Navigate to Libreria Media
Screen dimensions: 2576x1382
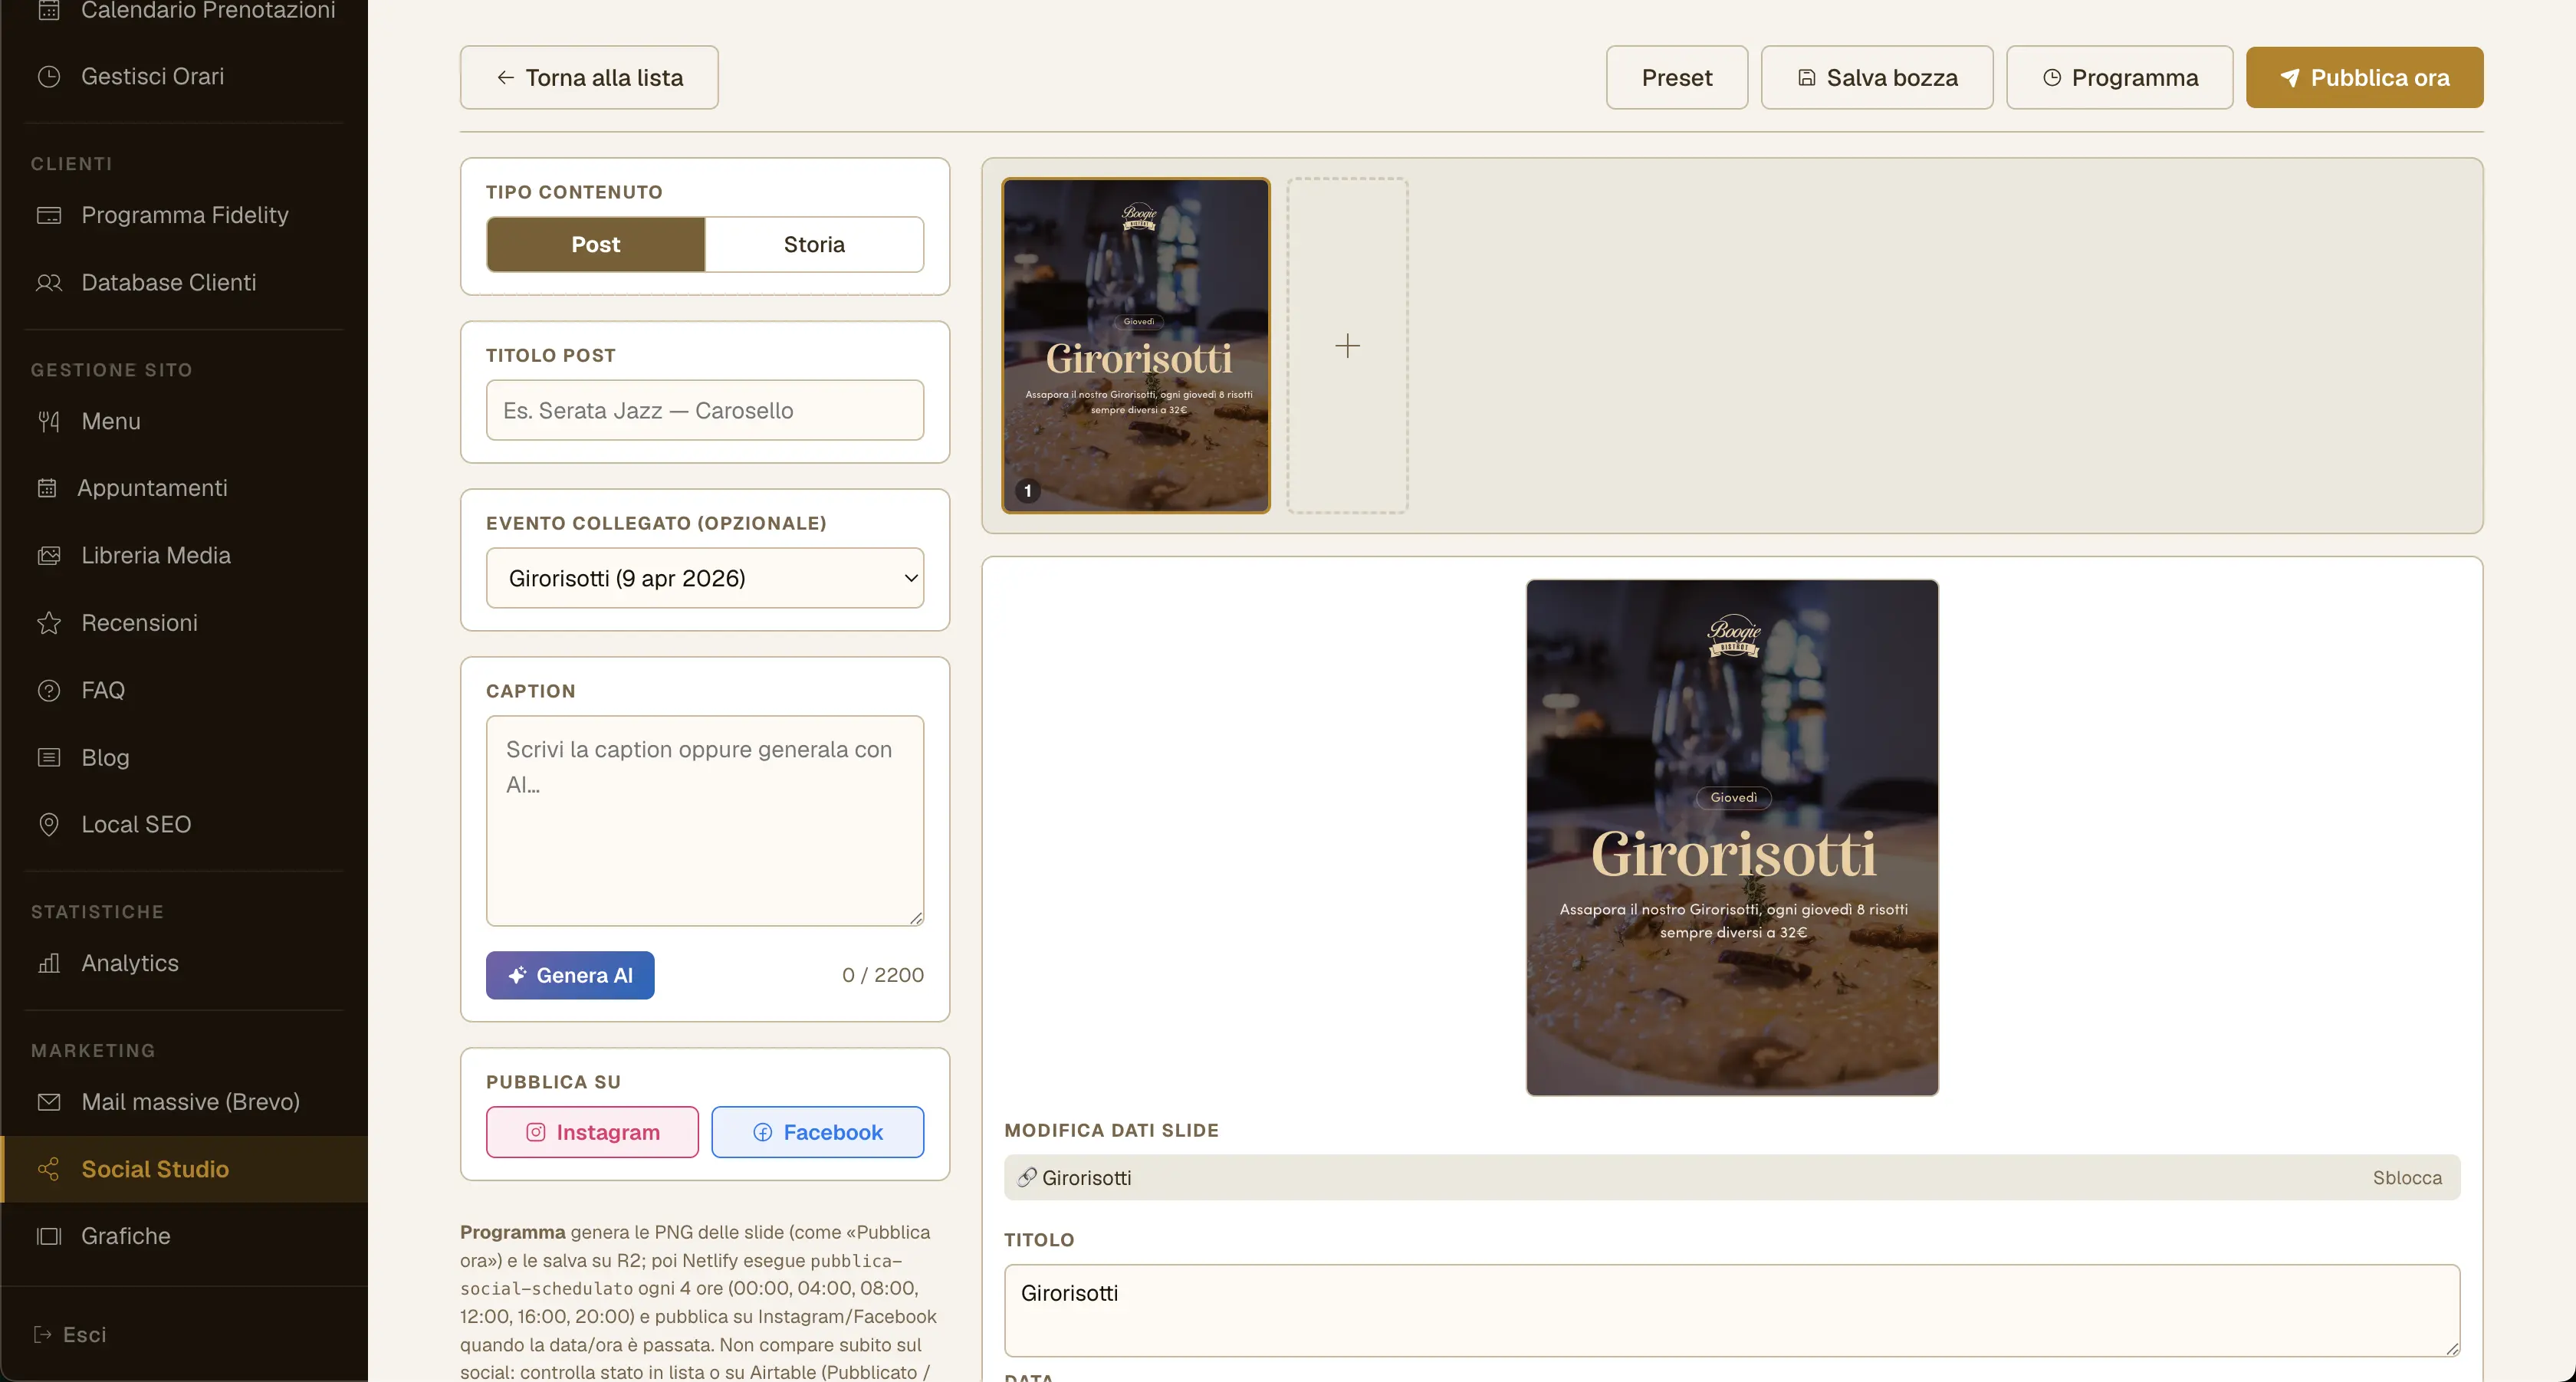click(x=184, y=556)
